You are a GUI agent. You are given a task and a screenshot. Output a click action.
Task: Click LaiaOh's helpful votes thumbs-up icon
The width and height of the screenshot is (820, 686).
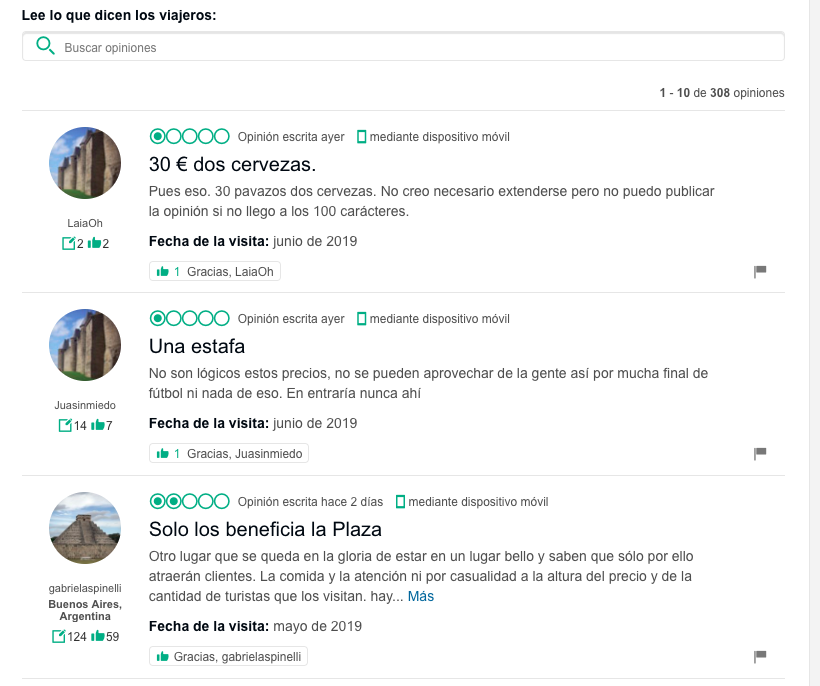pos(94,243)
